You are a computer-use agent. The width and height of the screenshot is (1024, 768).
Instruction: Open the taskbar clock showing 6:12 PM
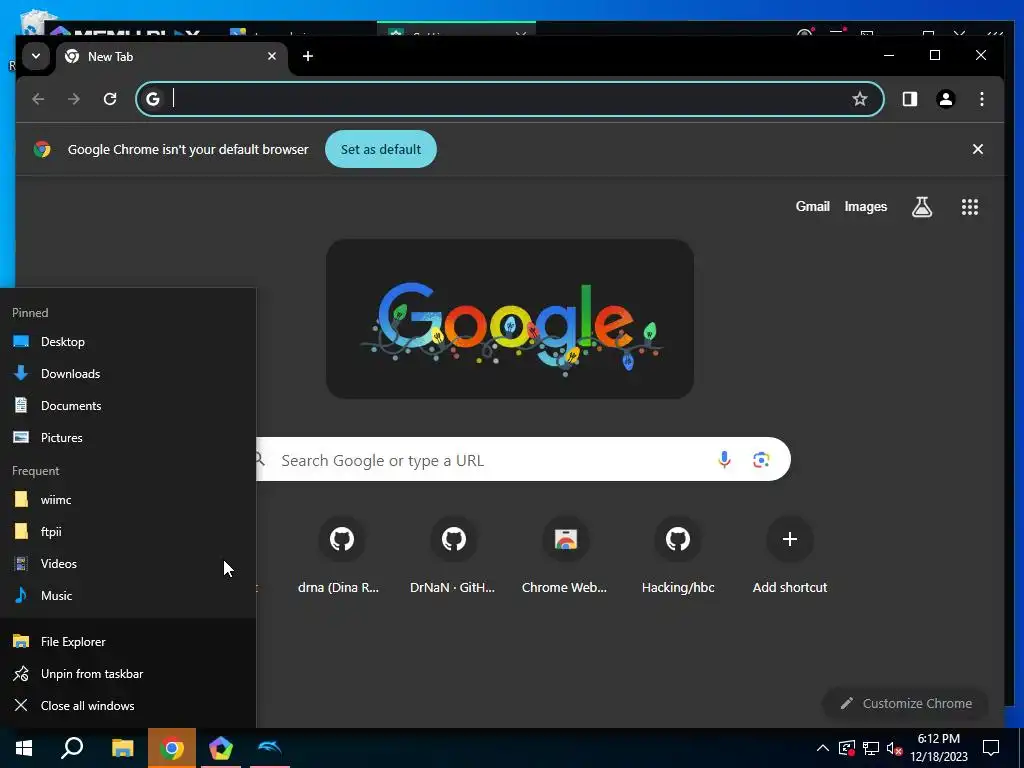coord(938,748)
